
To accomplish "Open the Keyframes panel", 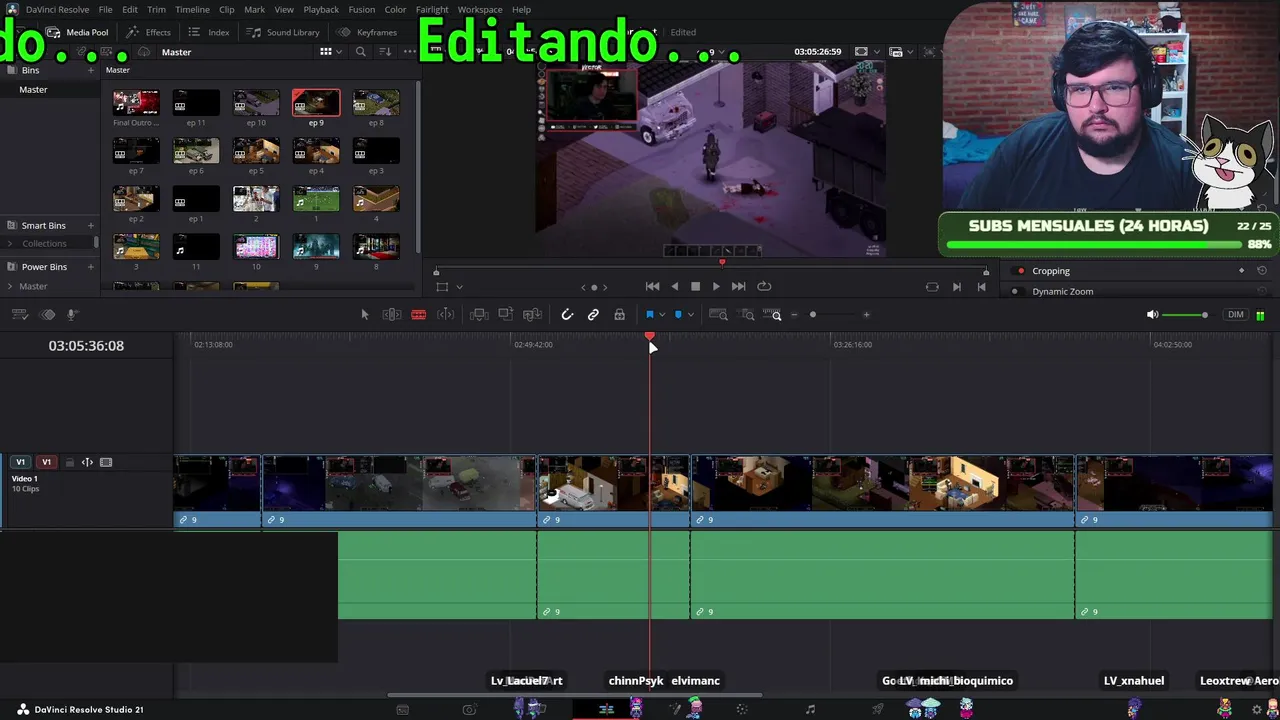I will pos(367,32).
